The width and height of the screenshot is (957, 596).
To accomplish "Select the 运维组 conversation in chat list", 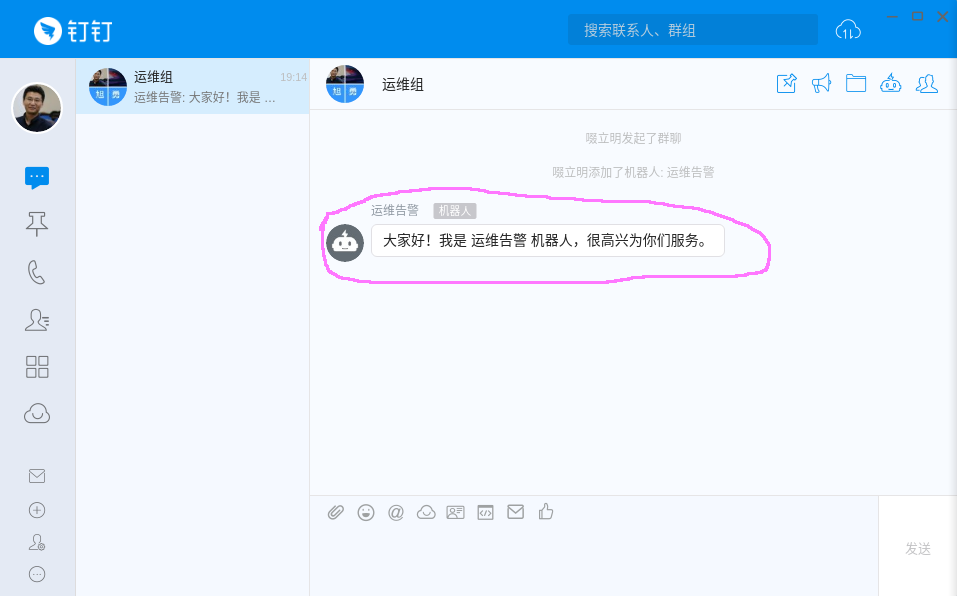I will 192,86.
